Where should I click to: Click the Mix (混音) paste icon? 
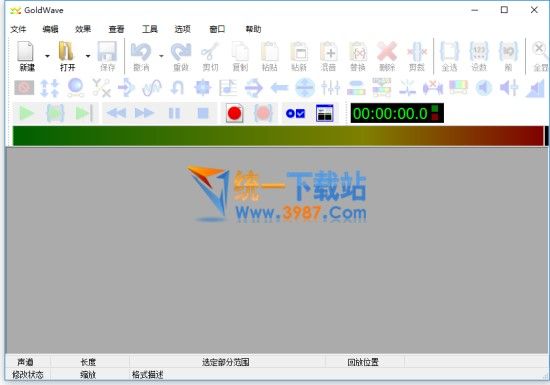(x=329, y=51)
